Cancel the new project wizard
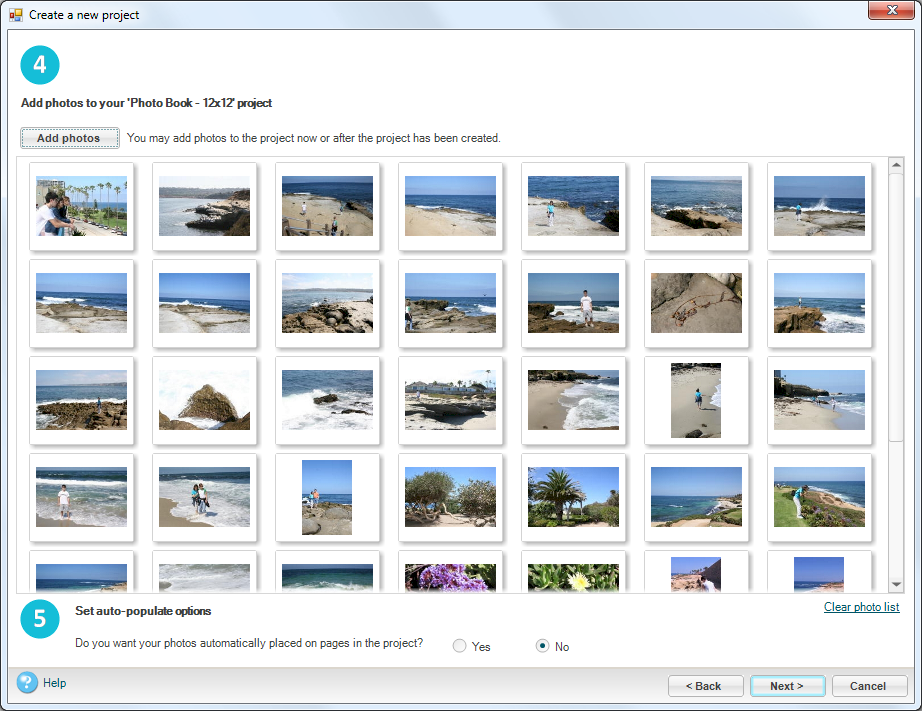The height and width of the screenshot is (711, 922). coord(868,686)
